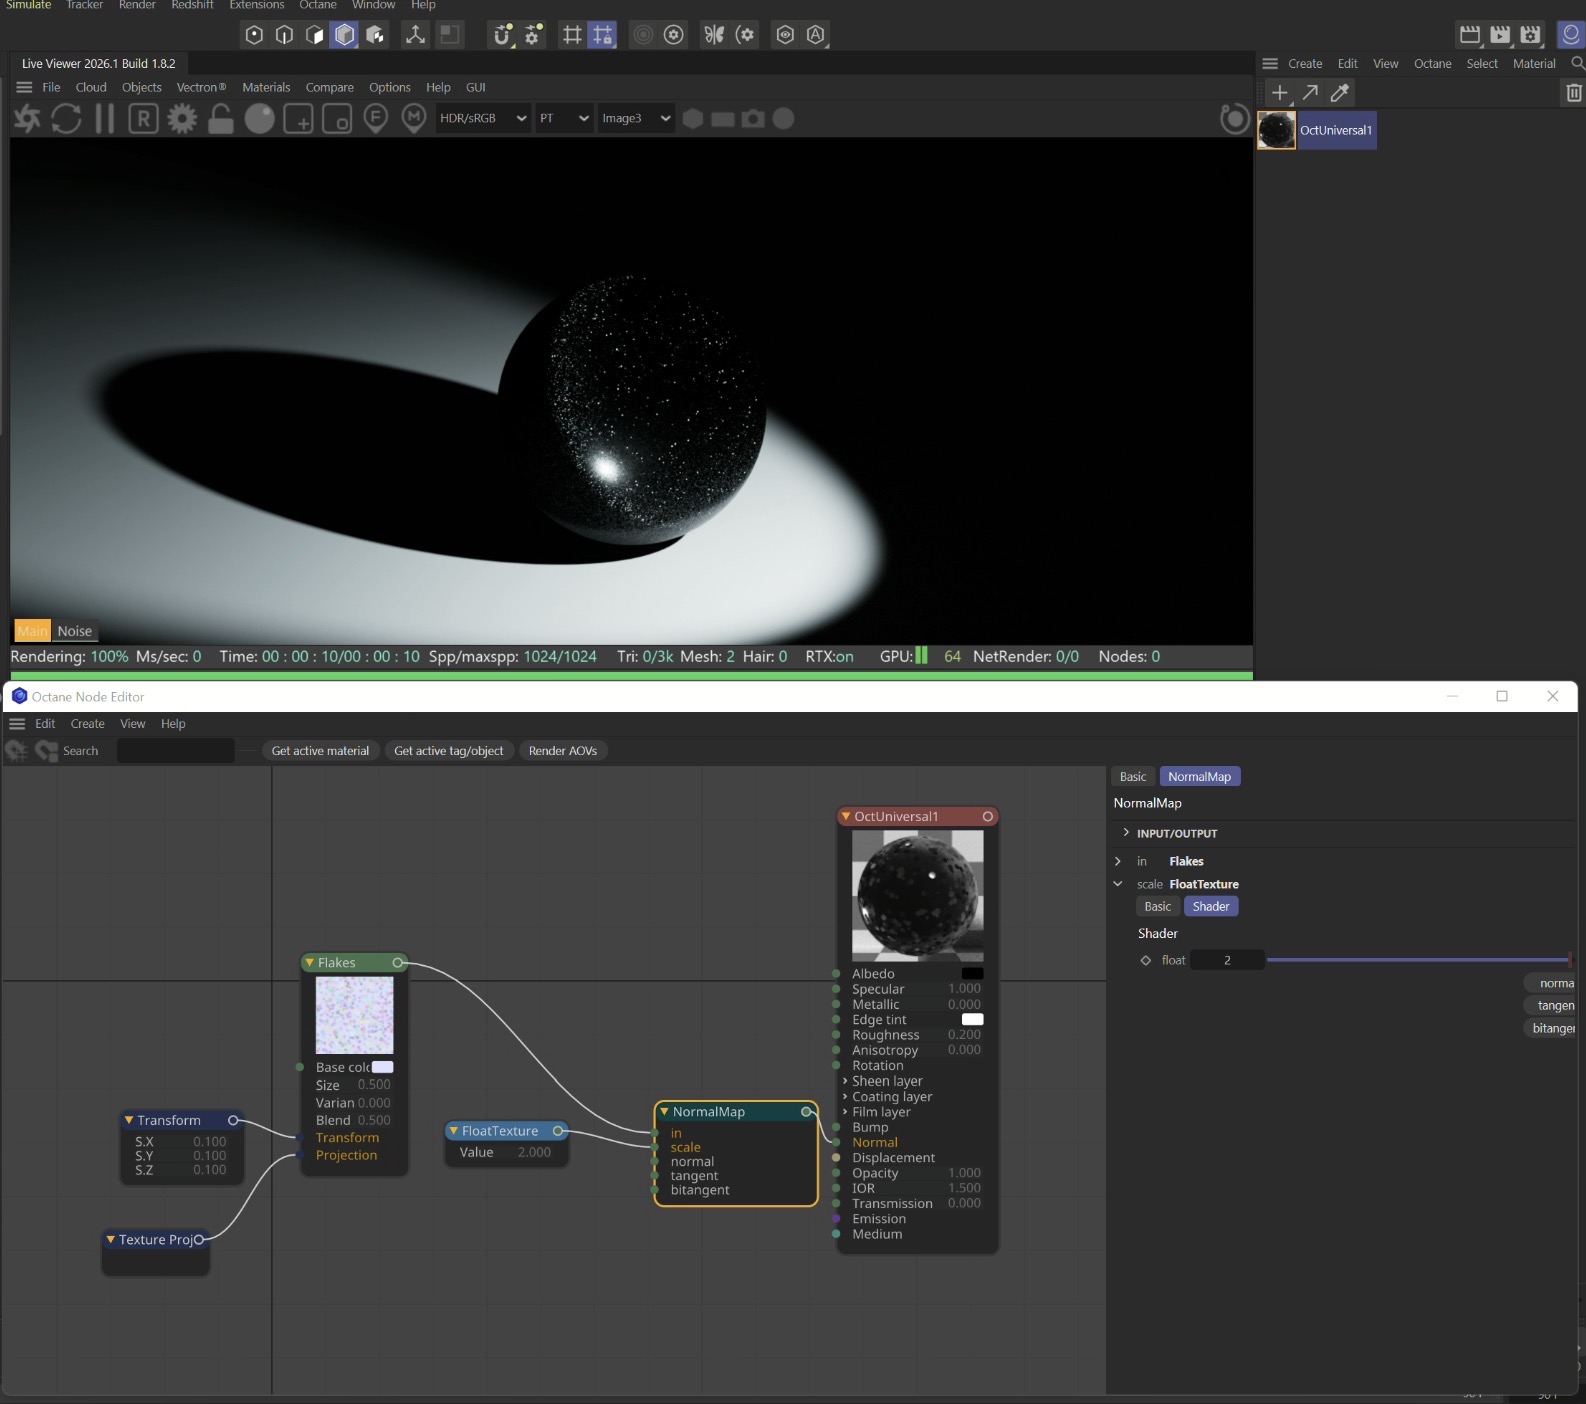Click the render region R icon

tap(143, 119)
